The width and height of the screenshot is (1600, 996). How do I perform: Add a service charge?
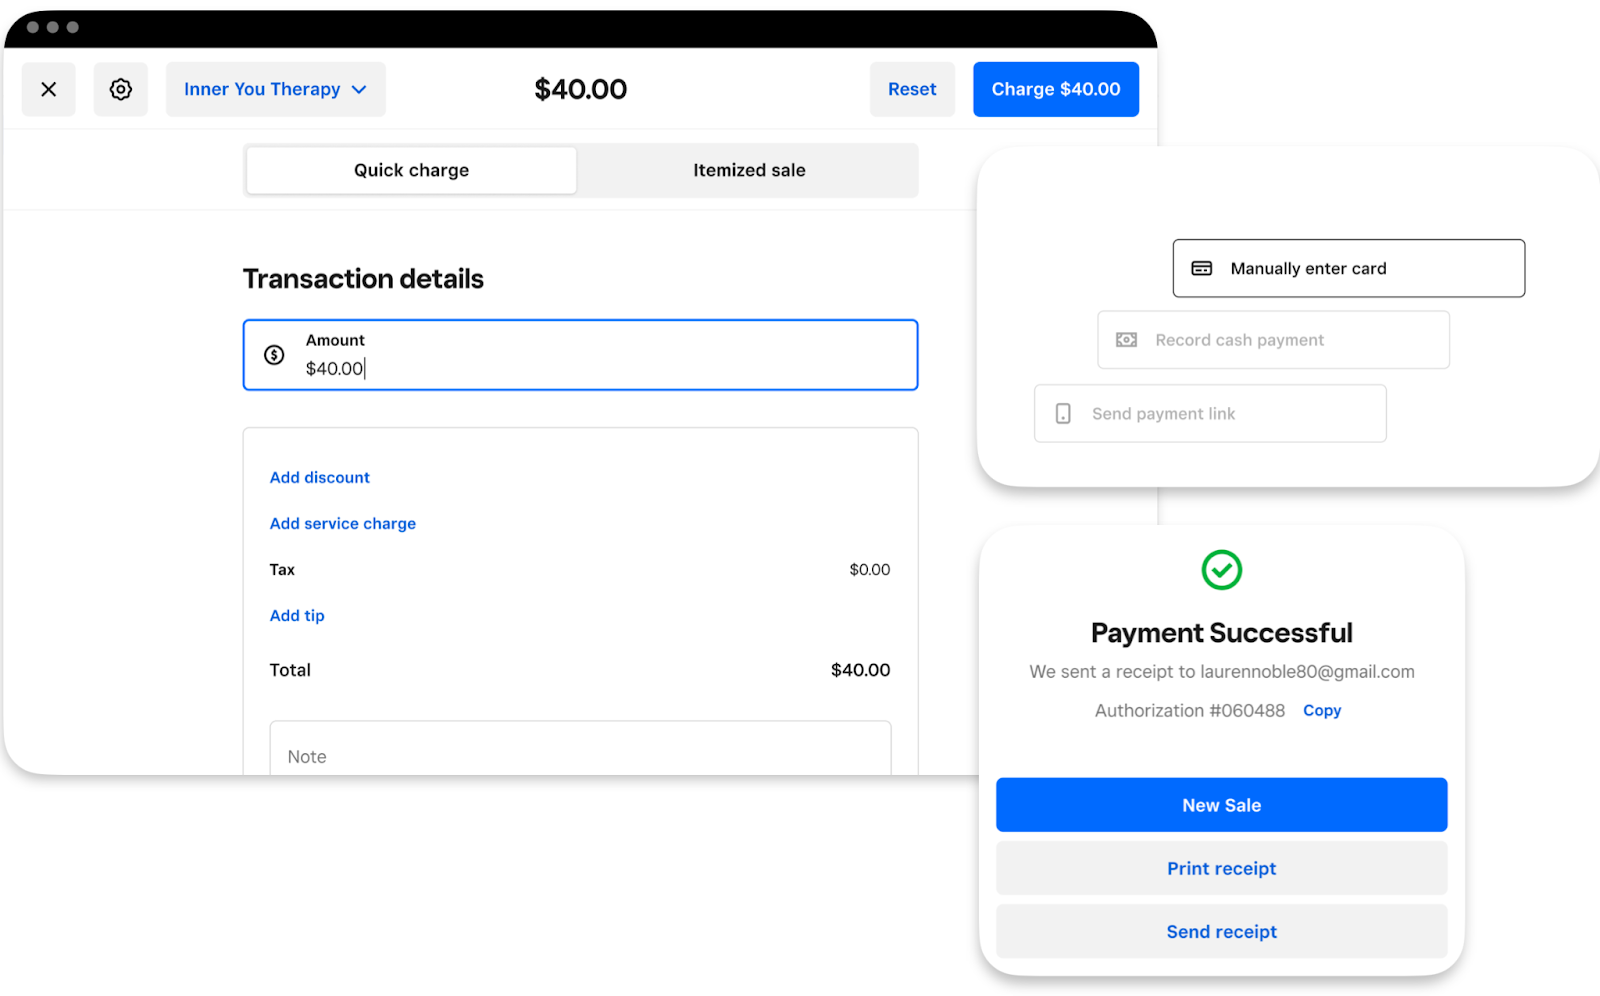(342, 523)
